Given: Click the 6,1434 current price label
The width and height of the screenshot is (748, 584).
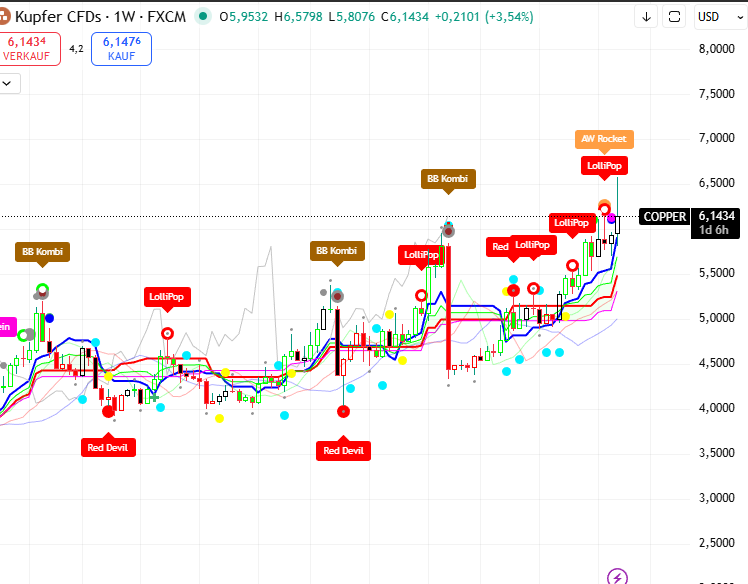Looking at the screenshot, I should point(716,216).
